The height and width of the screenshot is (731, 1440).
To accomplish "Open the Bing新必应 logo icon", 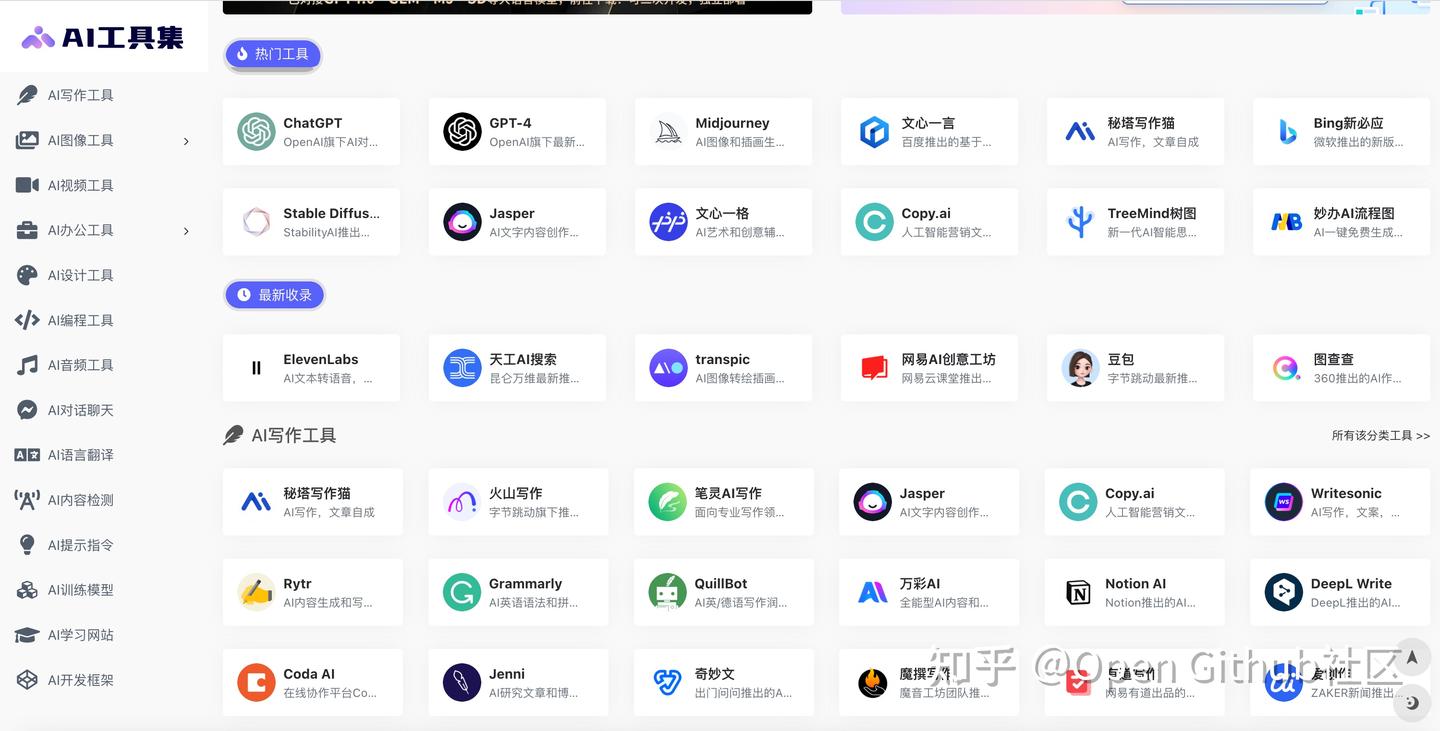I will (1286, 132).
